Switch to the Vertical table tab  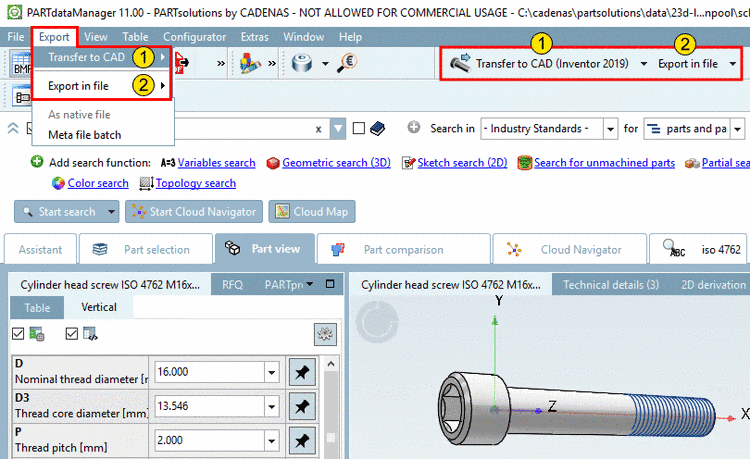pyautogui.click(x=99, y=307)
